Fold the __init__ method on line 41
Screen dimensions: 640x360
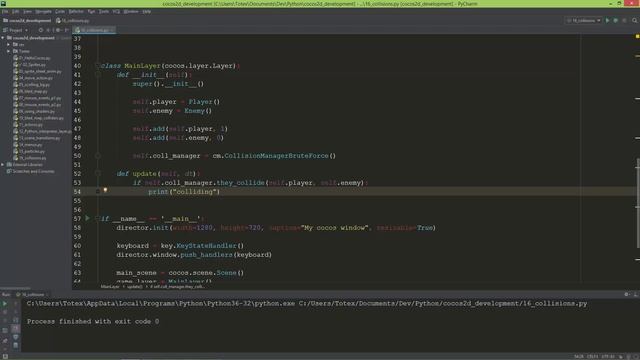pyautogui.click(x=98, y=75)
